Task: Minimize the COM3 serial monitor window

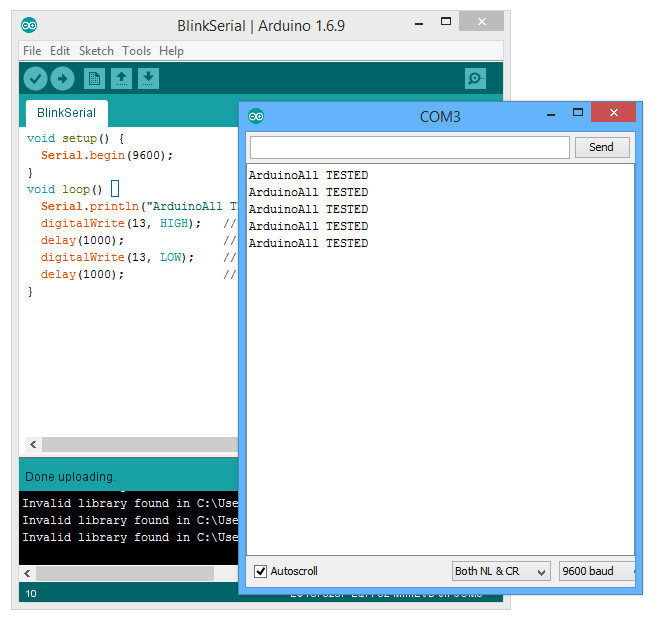Action: [551, 114]
